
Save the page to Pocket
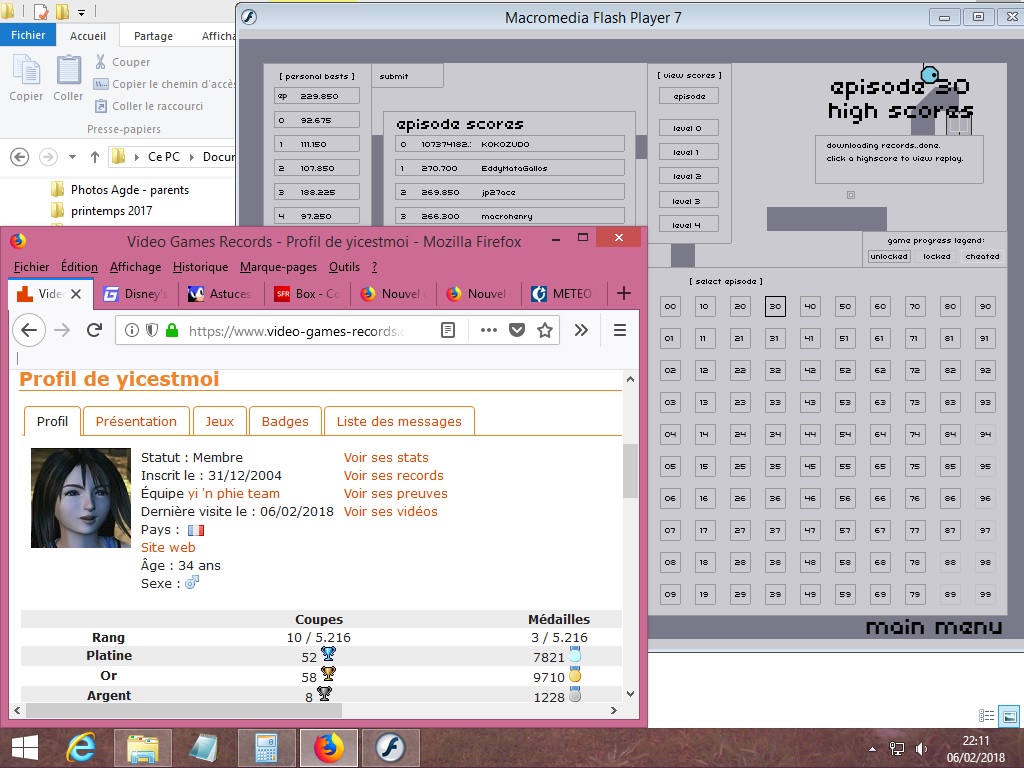(x=517, y=330)
